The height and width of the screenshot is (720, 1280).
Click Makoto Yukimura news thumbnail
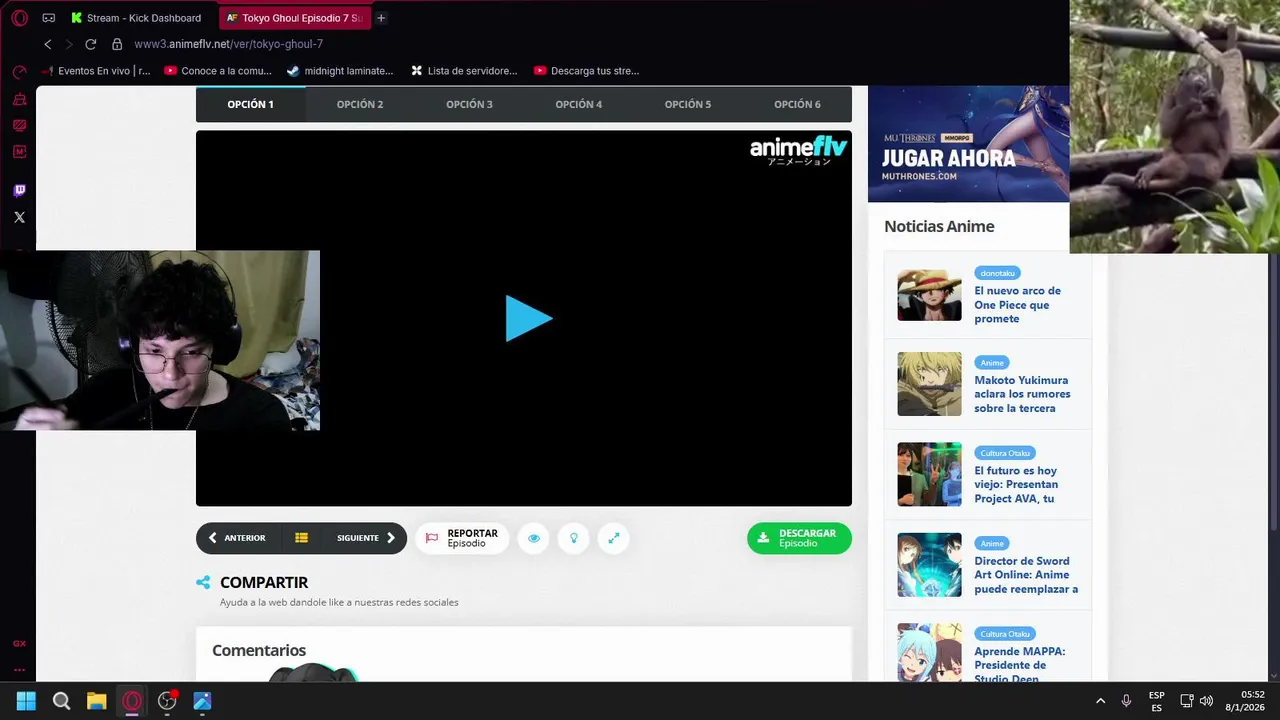pos(929,384)
